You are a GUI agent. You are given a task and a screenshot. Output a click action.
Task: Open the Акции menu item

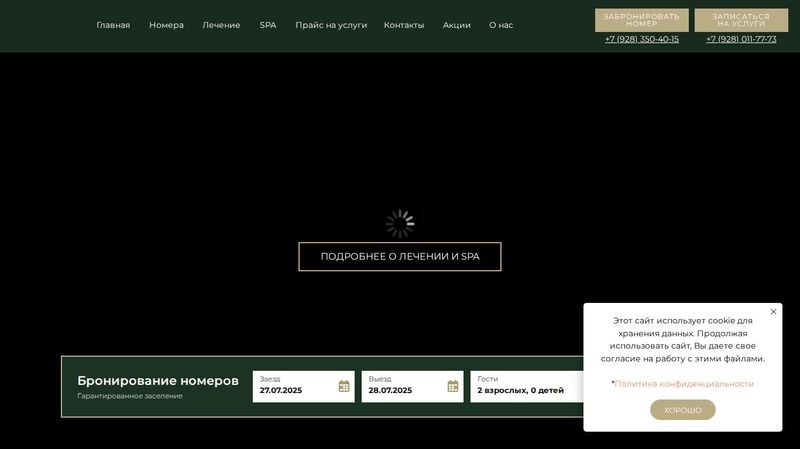(457, 25)
